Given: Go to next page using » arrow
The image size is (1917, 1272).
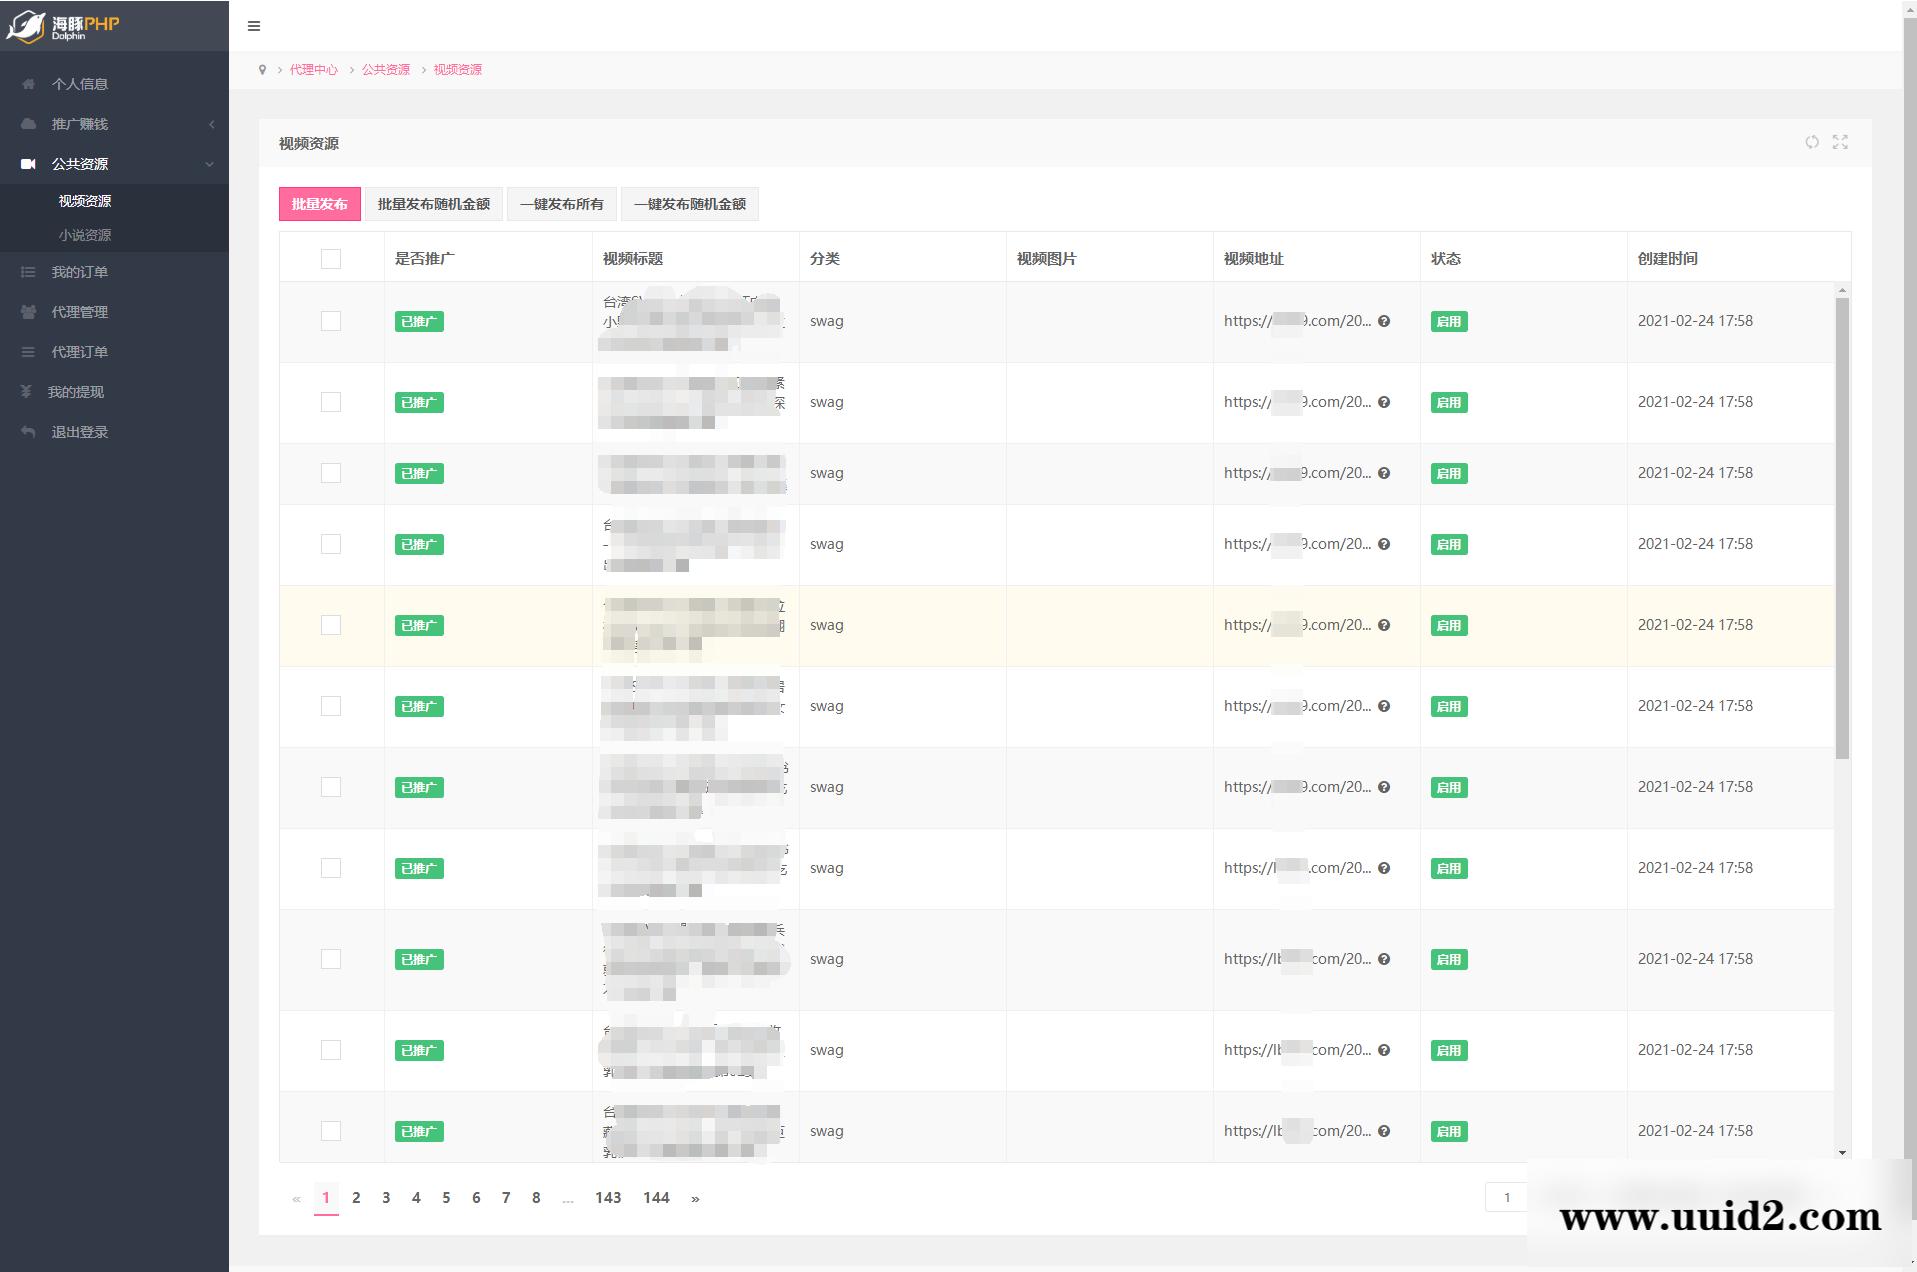Looking at the screenshot, I should point(695,1198).
